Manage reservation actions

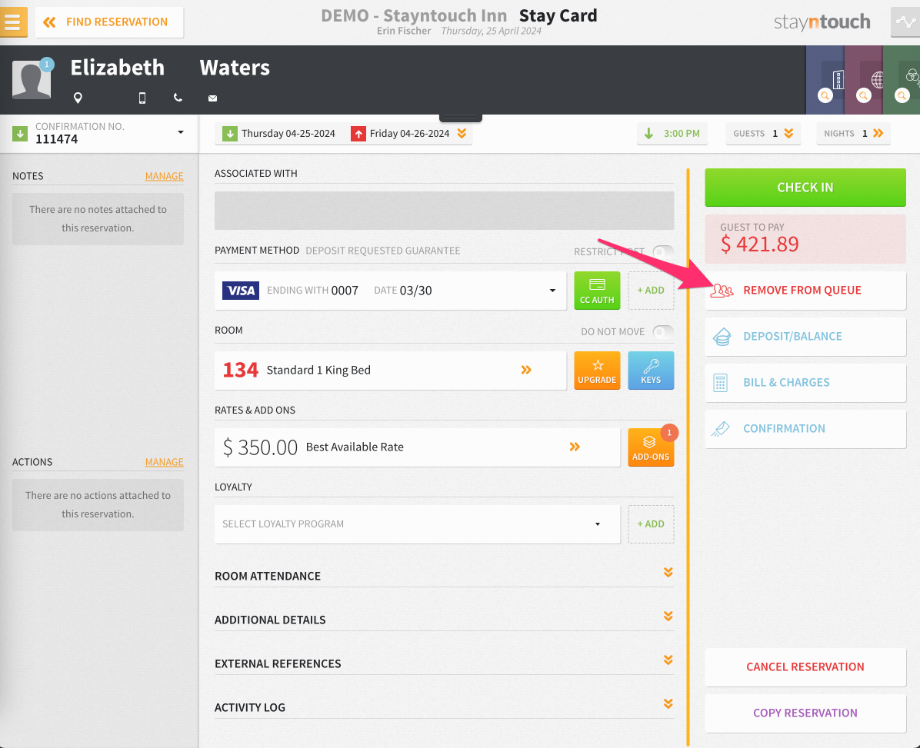pyautogui.click(x=164, y=462)
